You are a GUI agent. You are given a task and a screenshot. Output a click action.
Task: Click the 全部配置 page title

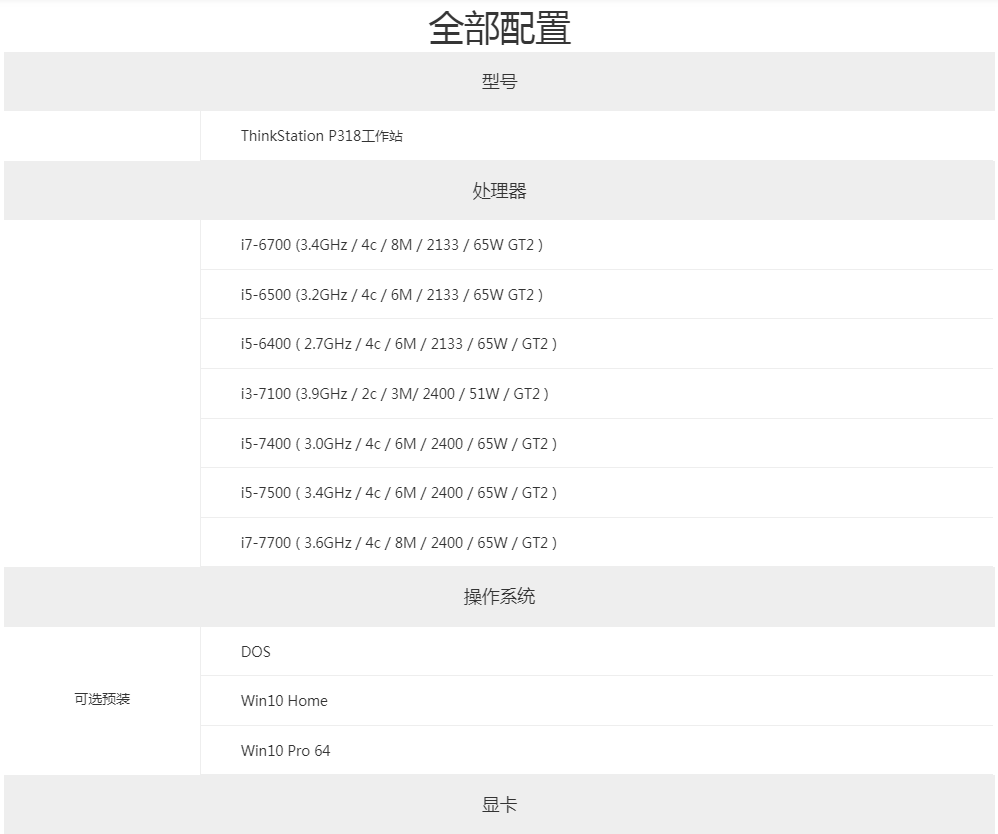pos(500,29)
